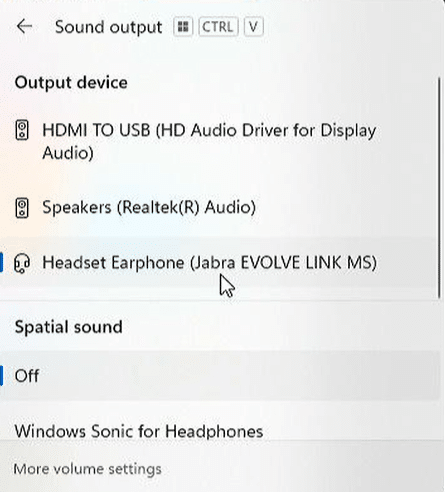Click the output device list scrollbar
This screenshot has width=445, height=492.
pyautogui.click(x=439, y=188)
